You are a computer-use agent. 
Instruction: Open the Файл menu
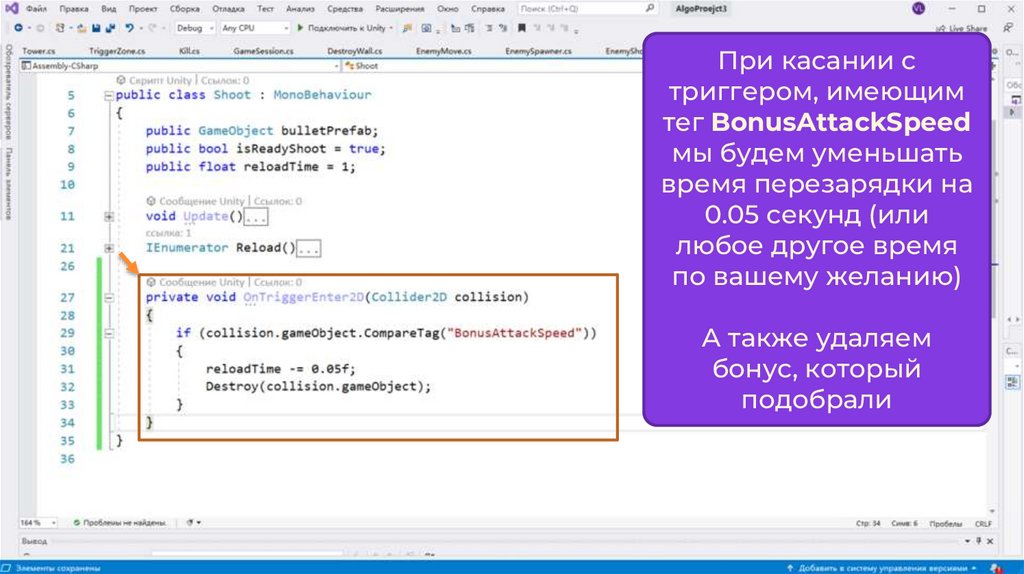click(36, 8)
